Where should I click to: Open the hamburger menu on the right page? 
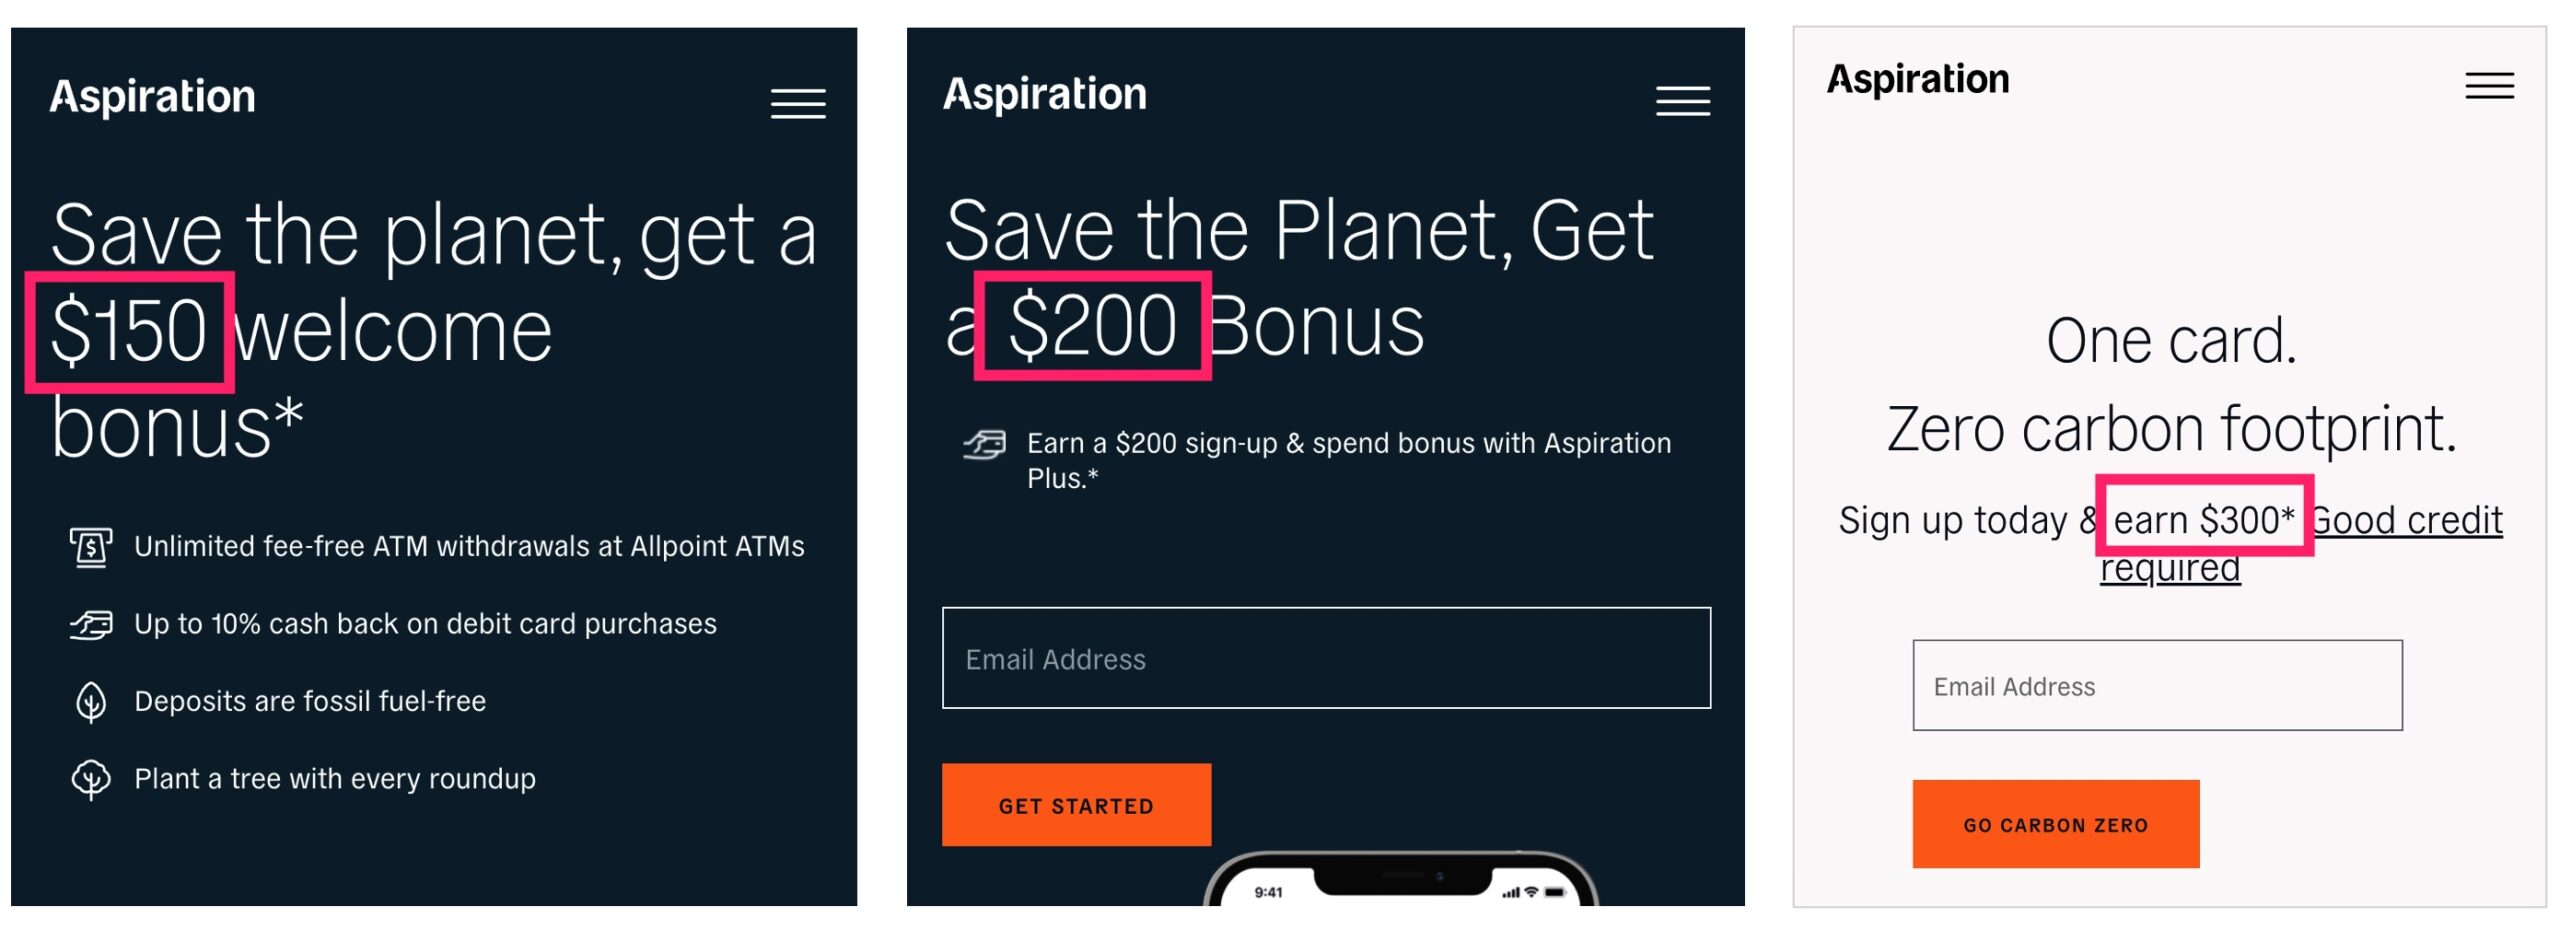(2491, 86)
